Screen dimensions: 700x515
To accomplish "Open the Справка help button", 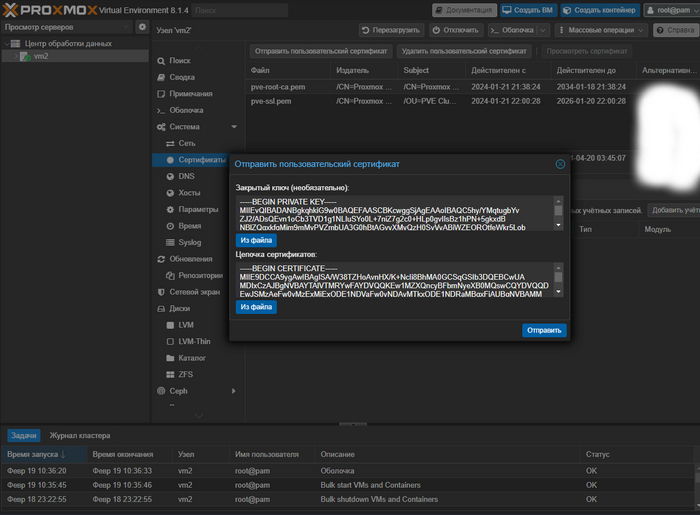I will 675,30.
